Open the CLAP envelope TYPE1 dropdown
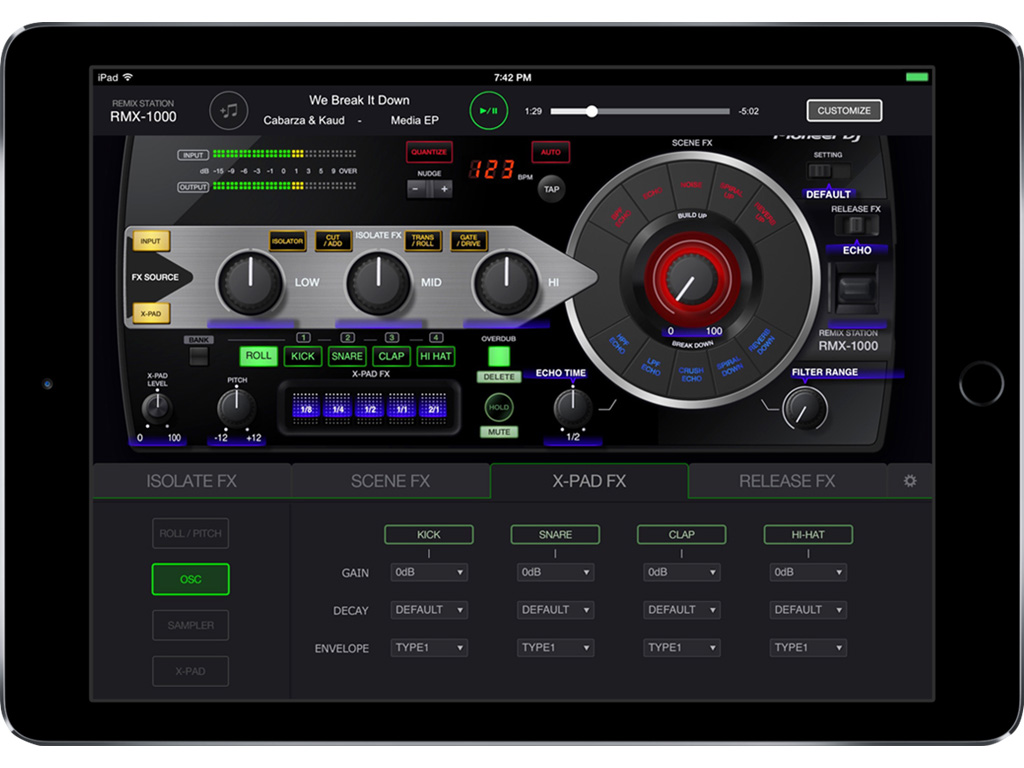 (681, 647)
